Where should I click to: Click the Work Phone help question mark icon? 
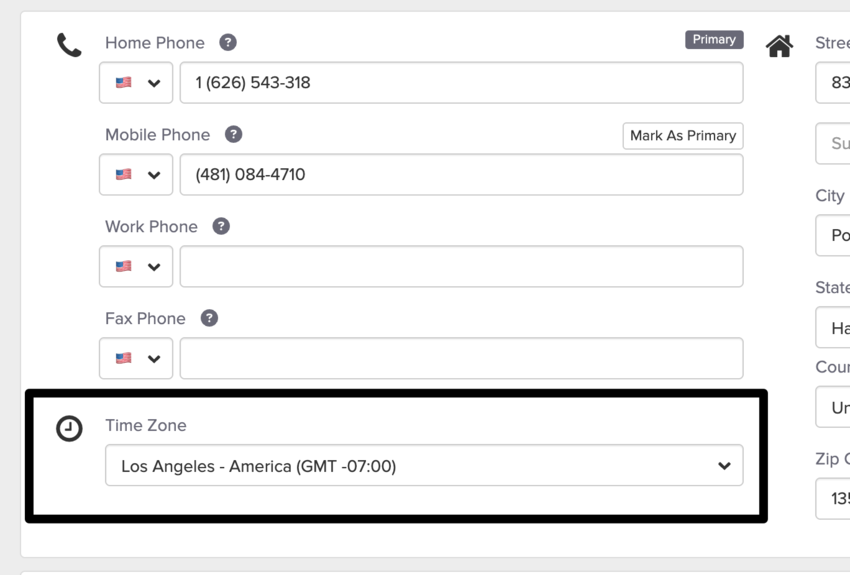[x=221, y=227]
